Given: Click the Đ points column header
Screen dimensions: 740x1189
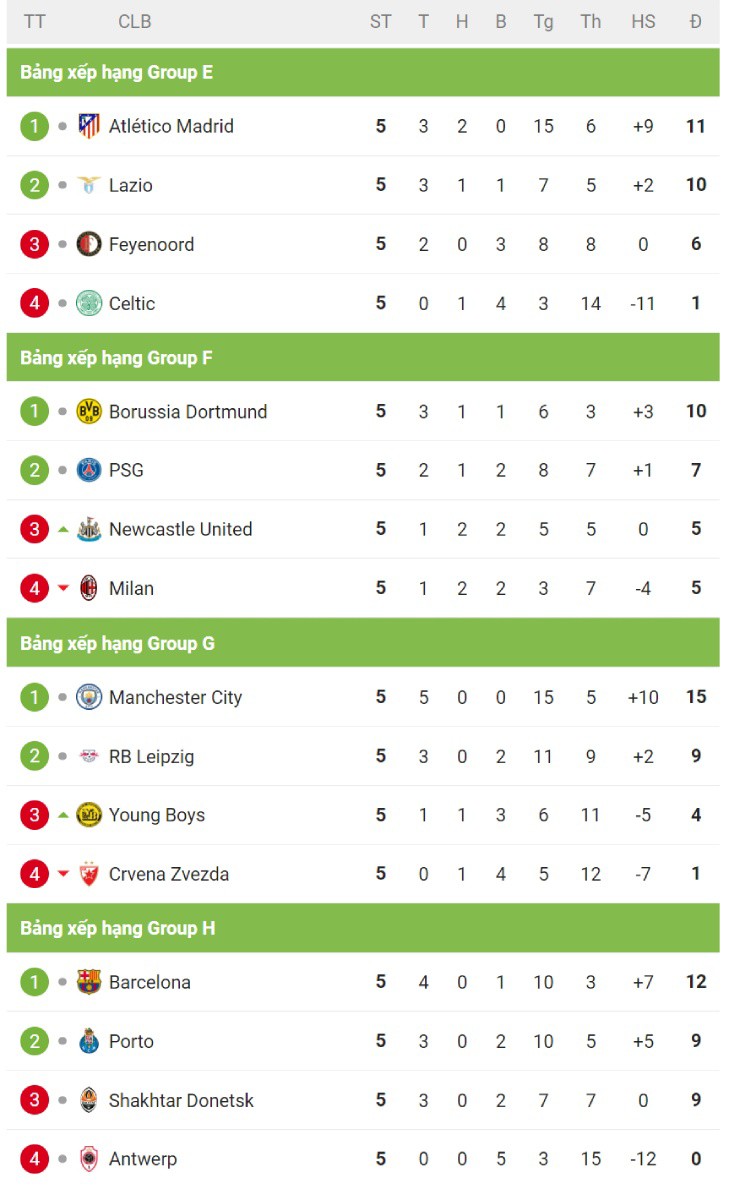Looking at the screenshot, I should coord(695,21).
